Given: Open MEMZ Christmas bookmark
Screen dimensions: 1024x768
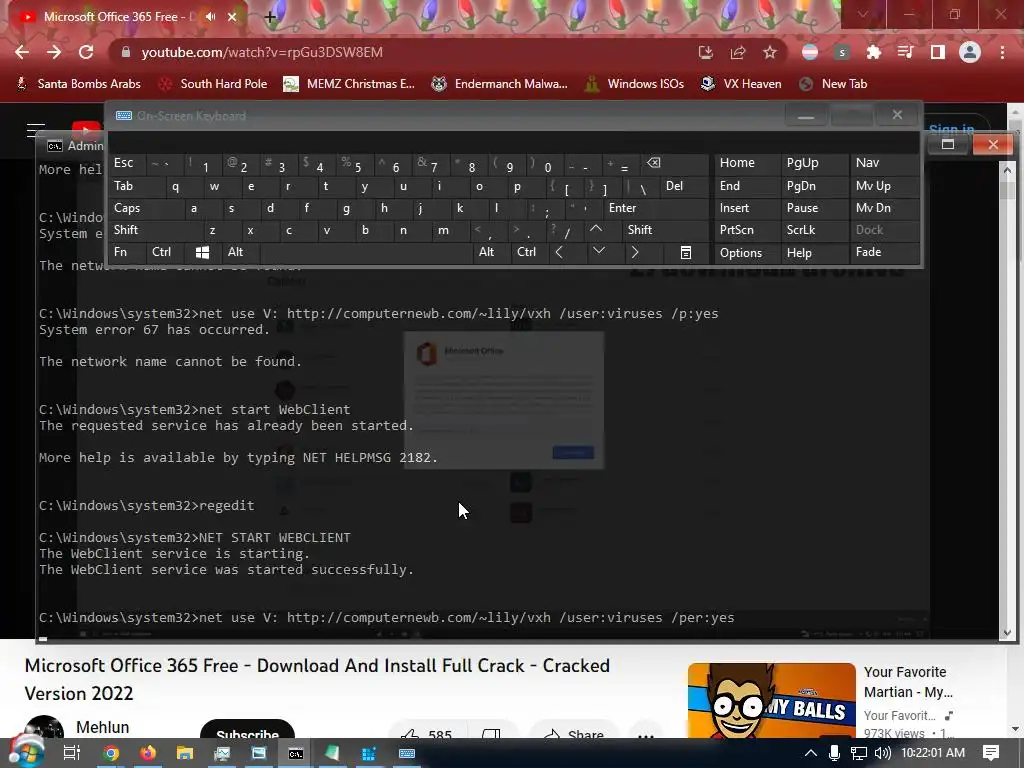Looking at the screenshot, I should (349, 84).
